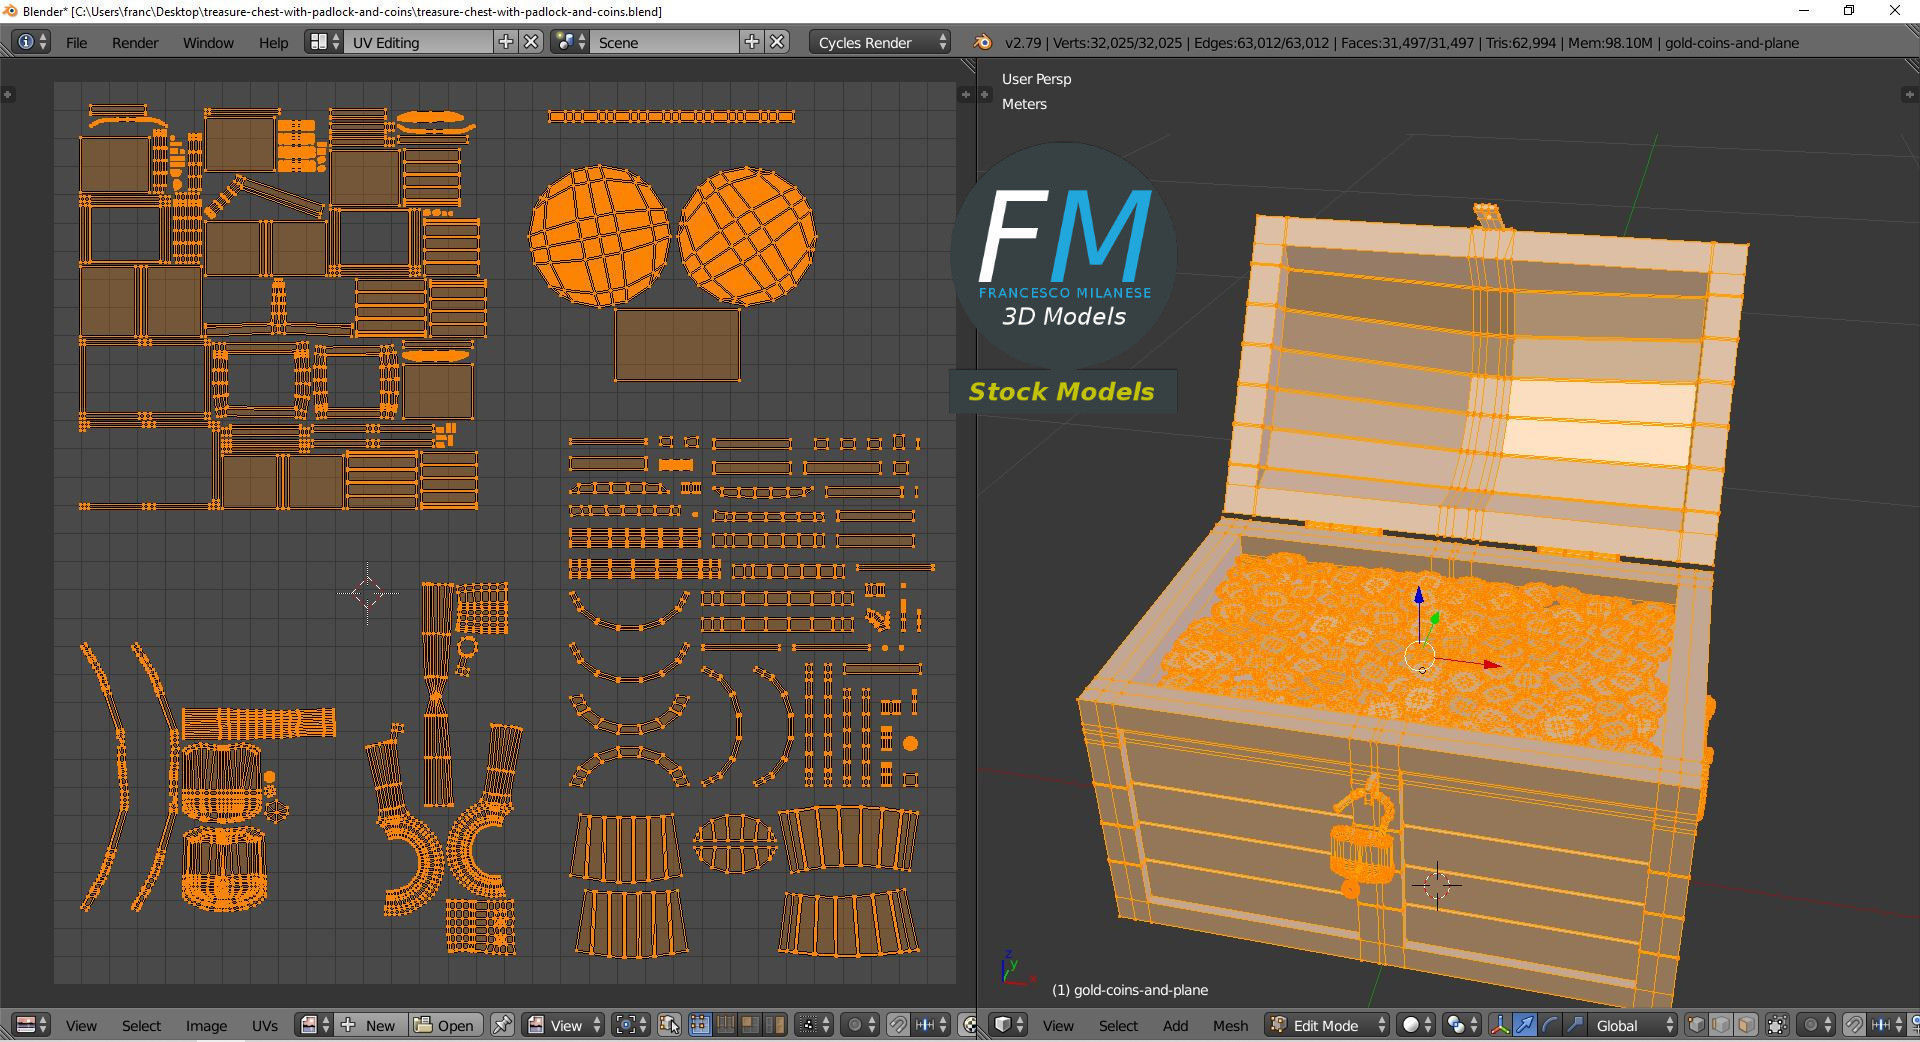Image resolution: width=1920 pixels, height=1042 pixels.
Task: Select face select mode in 3D view
Action: 1746,1025
